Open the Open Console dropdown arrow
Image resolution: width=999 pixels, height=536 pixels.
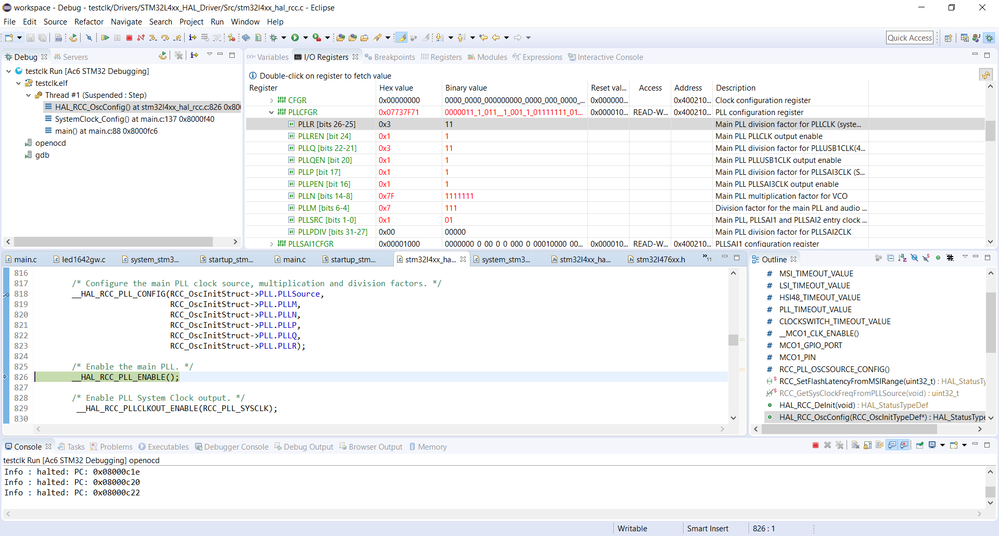point(964,445)
